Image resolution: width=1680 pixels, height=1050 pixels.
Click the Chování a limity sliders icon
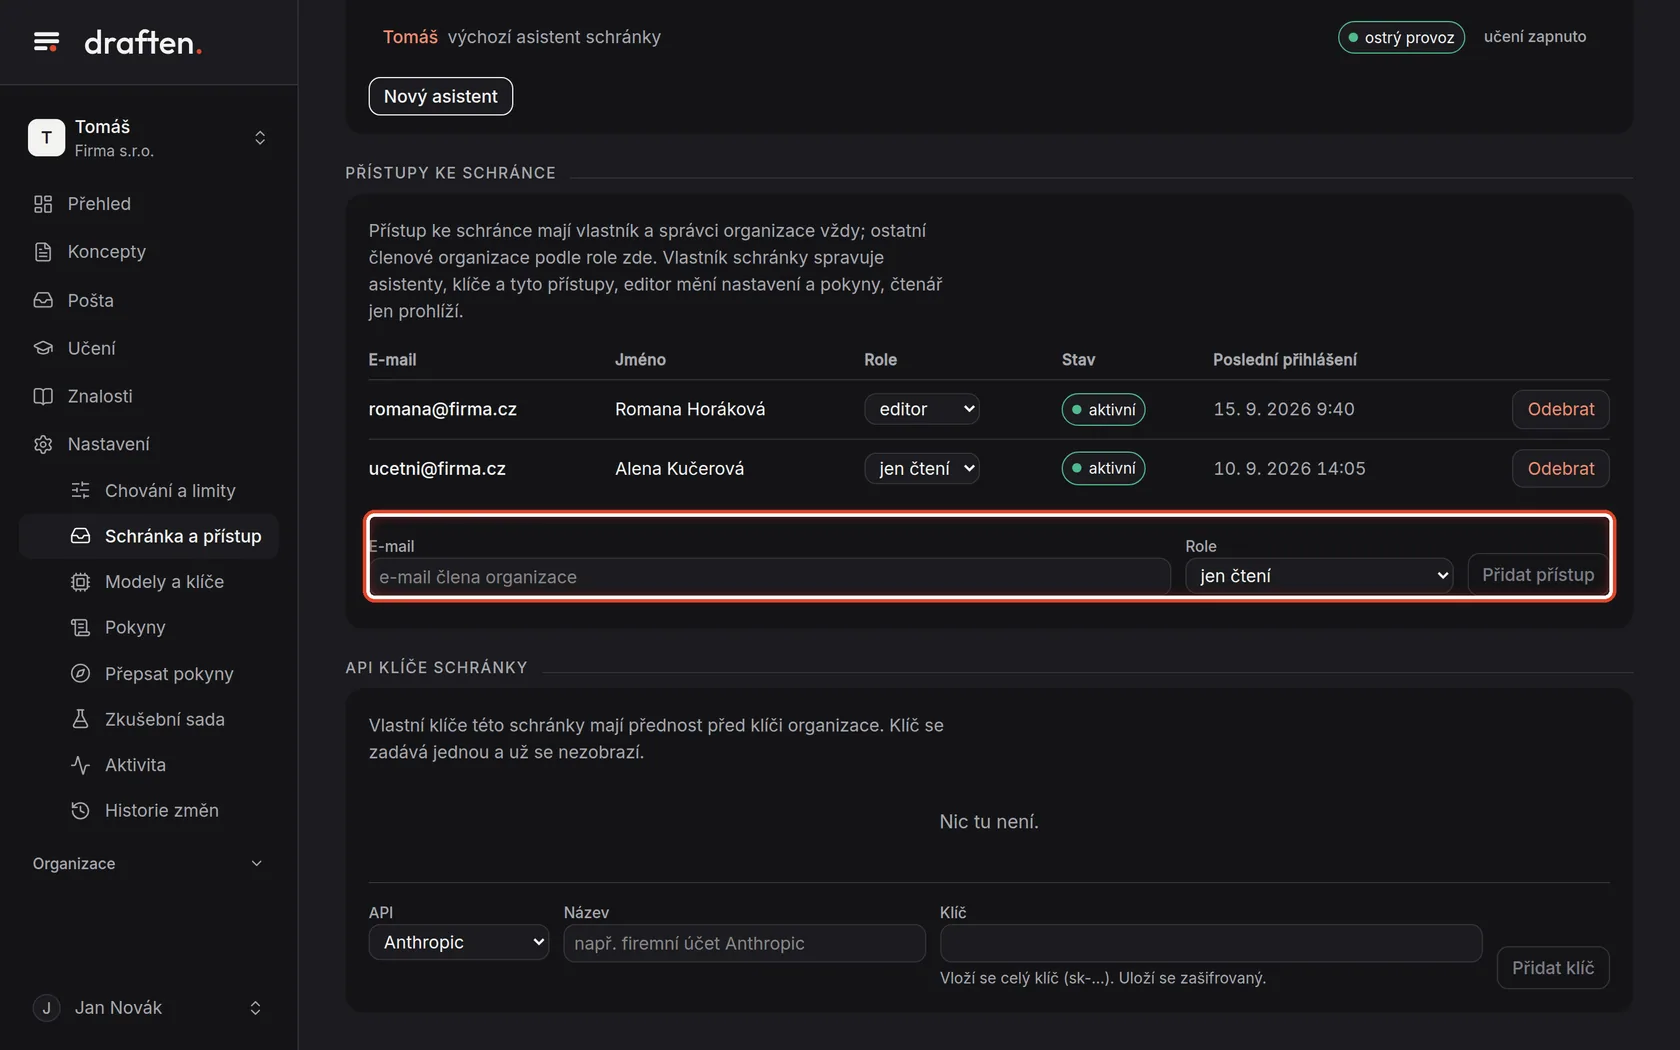point(81,490)
